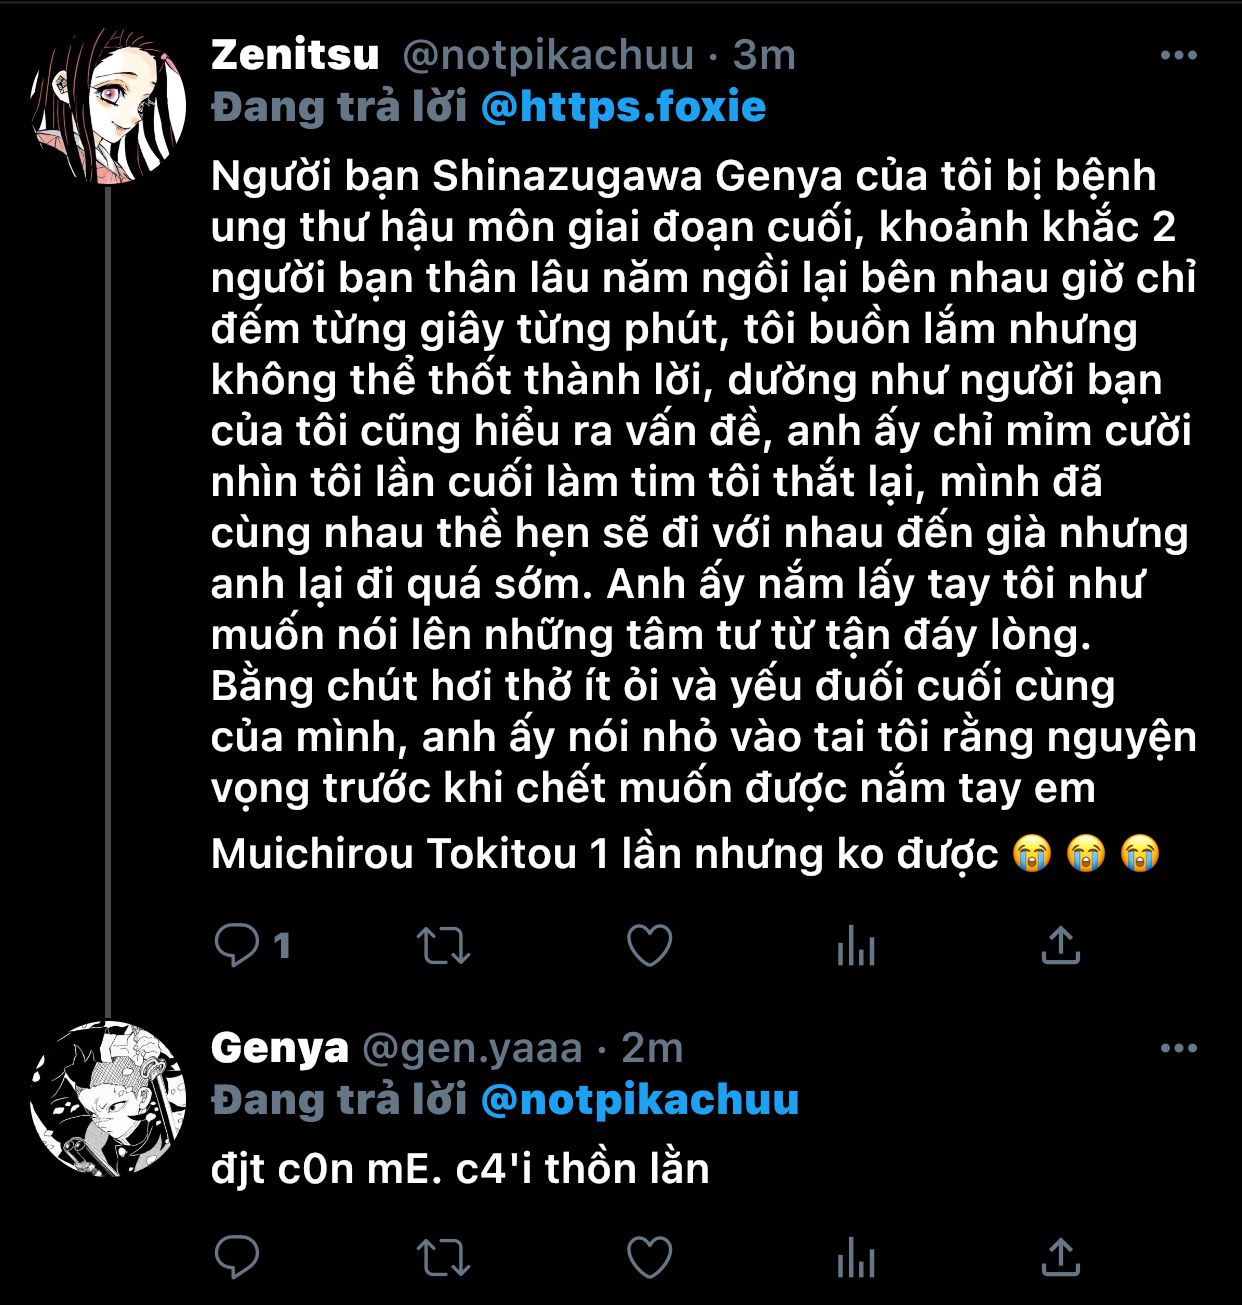Reply to Genya's tweet

(x=237, y=1257)
